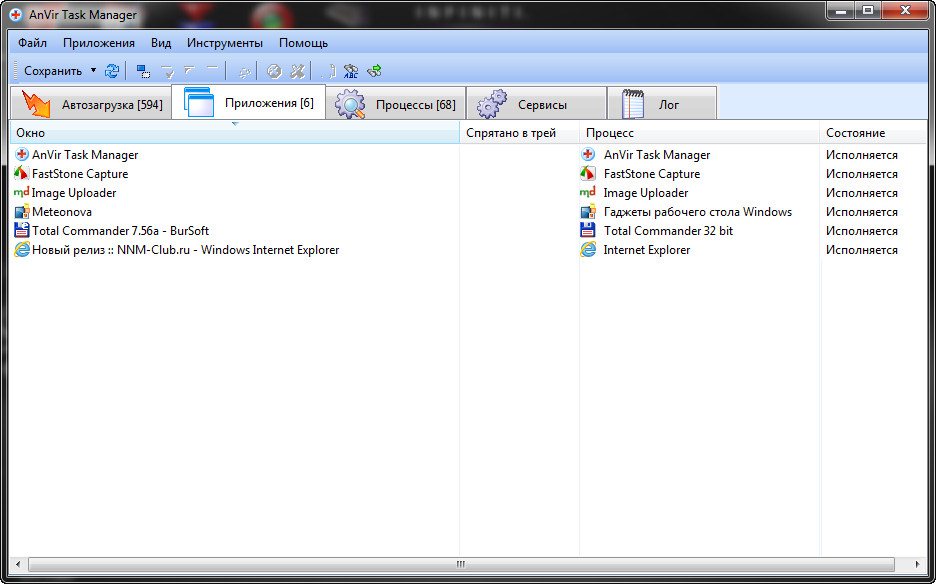Select the Image Uploader window name
Screen dimensions: 936x584
[74, 193]
